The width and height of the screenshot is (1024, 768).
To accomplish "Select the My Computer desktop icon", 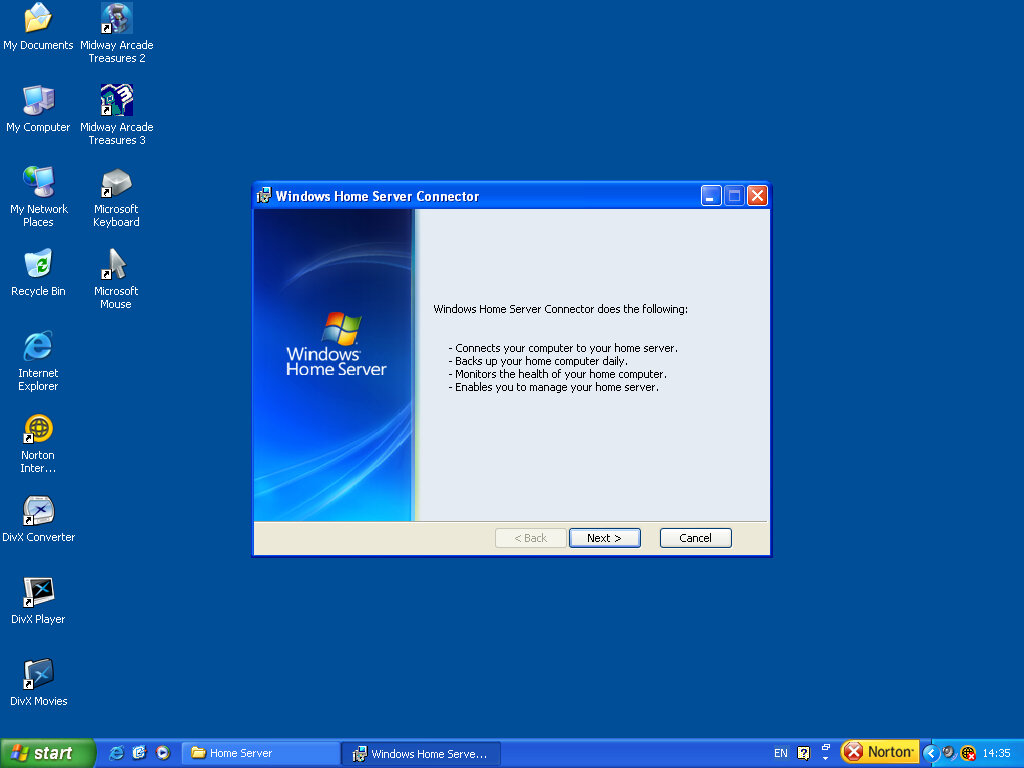I will (x=38, y=101).
